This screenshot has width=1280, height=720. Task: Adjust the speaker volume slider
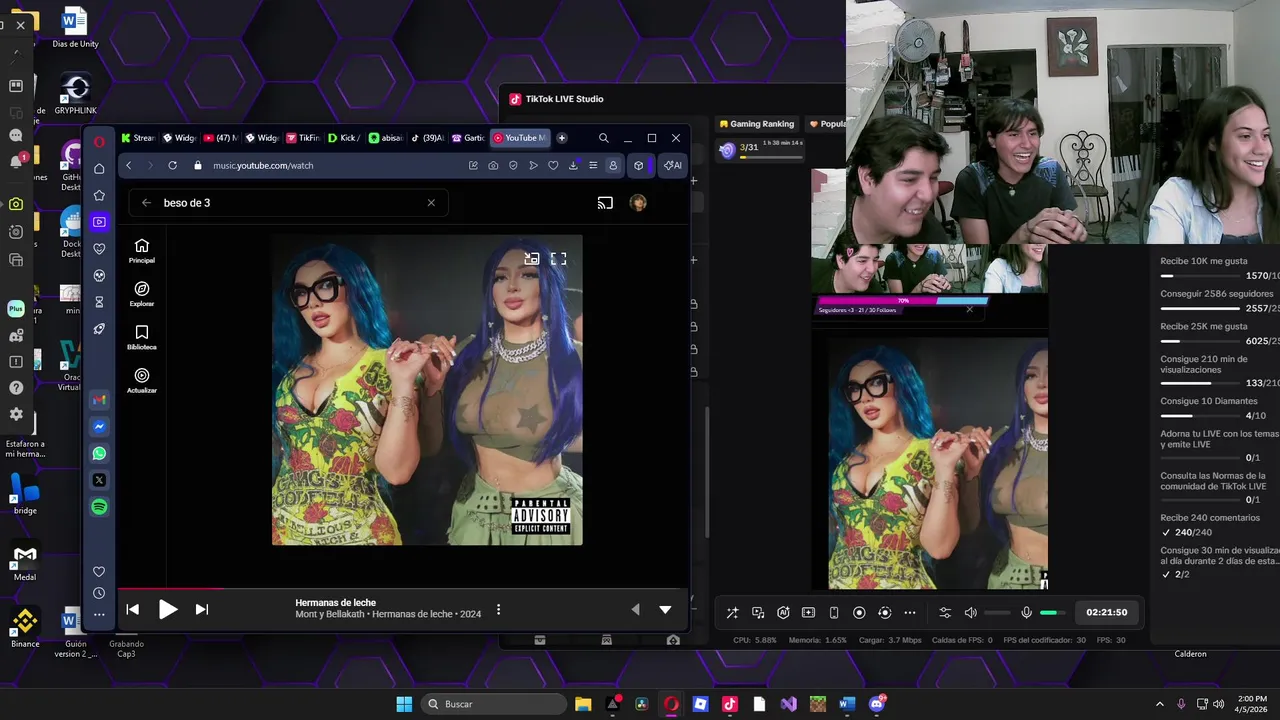pos(998,612)
